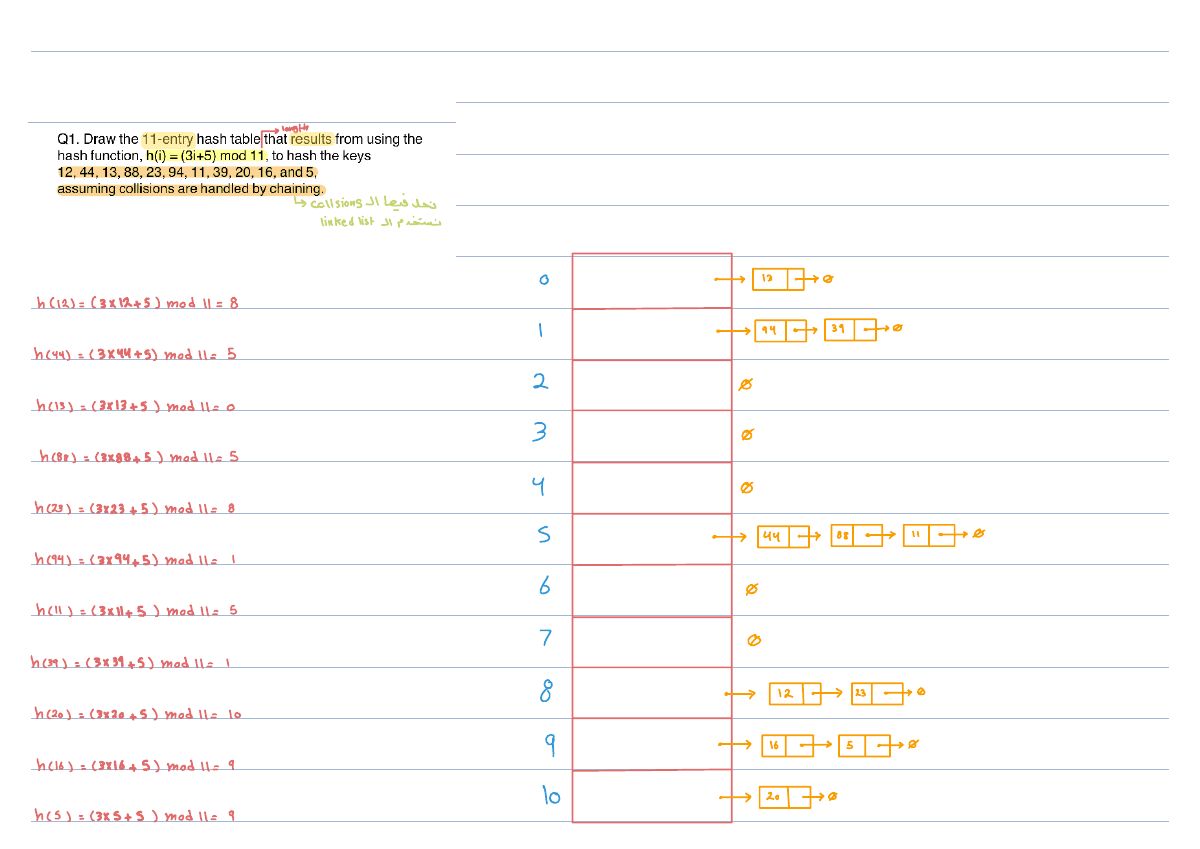Select the h(16) hash calculation line
The height and width of the screenshot is (849, 1200).
[x=135, y=766]
